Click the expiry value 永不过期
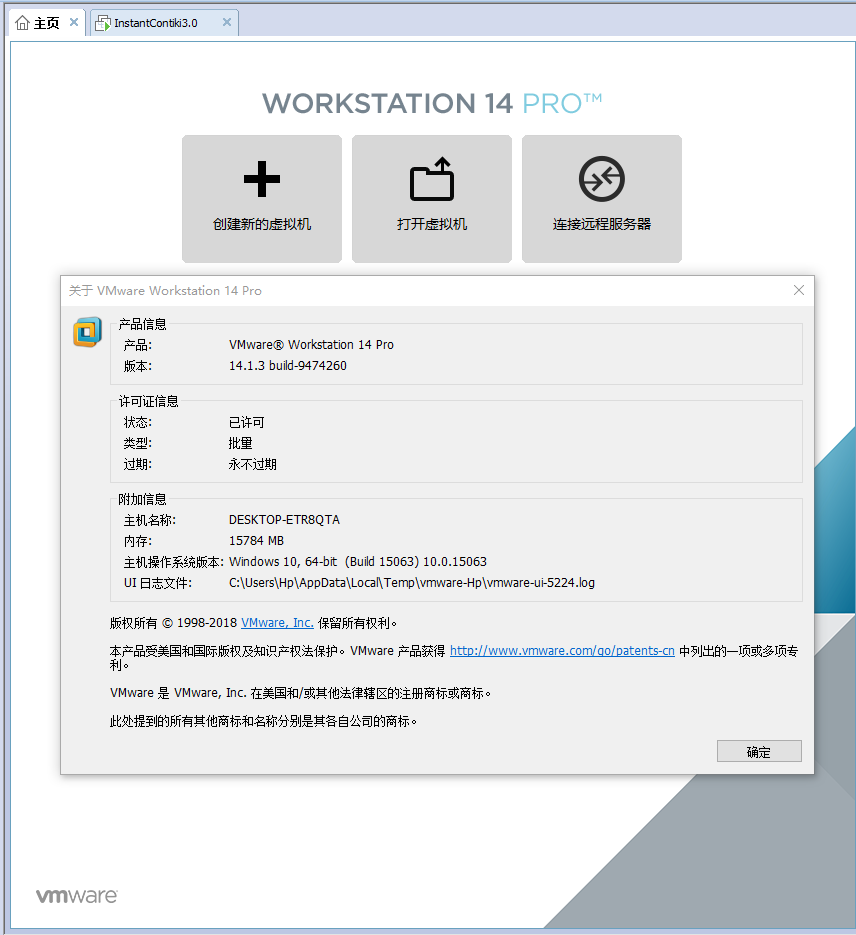Viewport: 856px width, 935px height. 252,465
